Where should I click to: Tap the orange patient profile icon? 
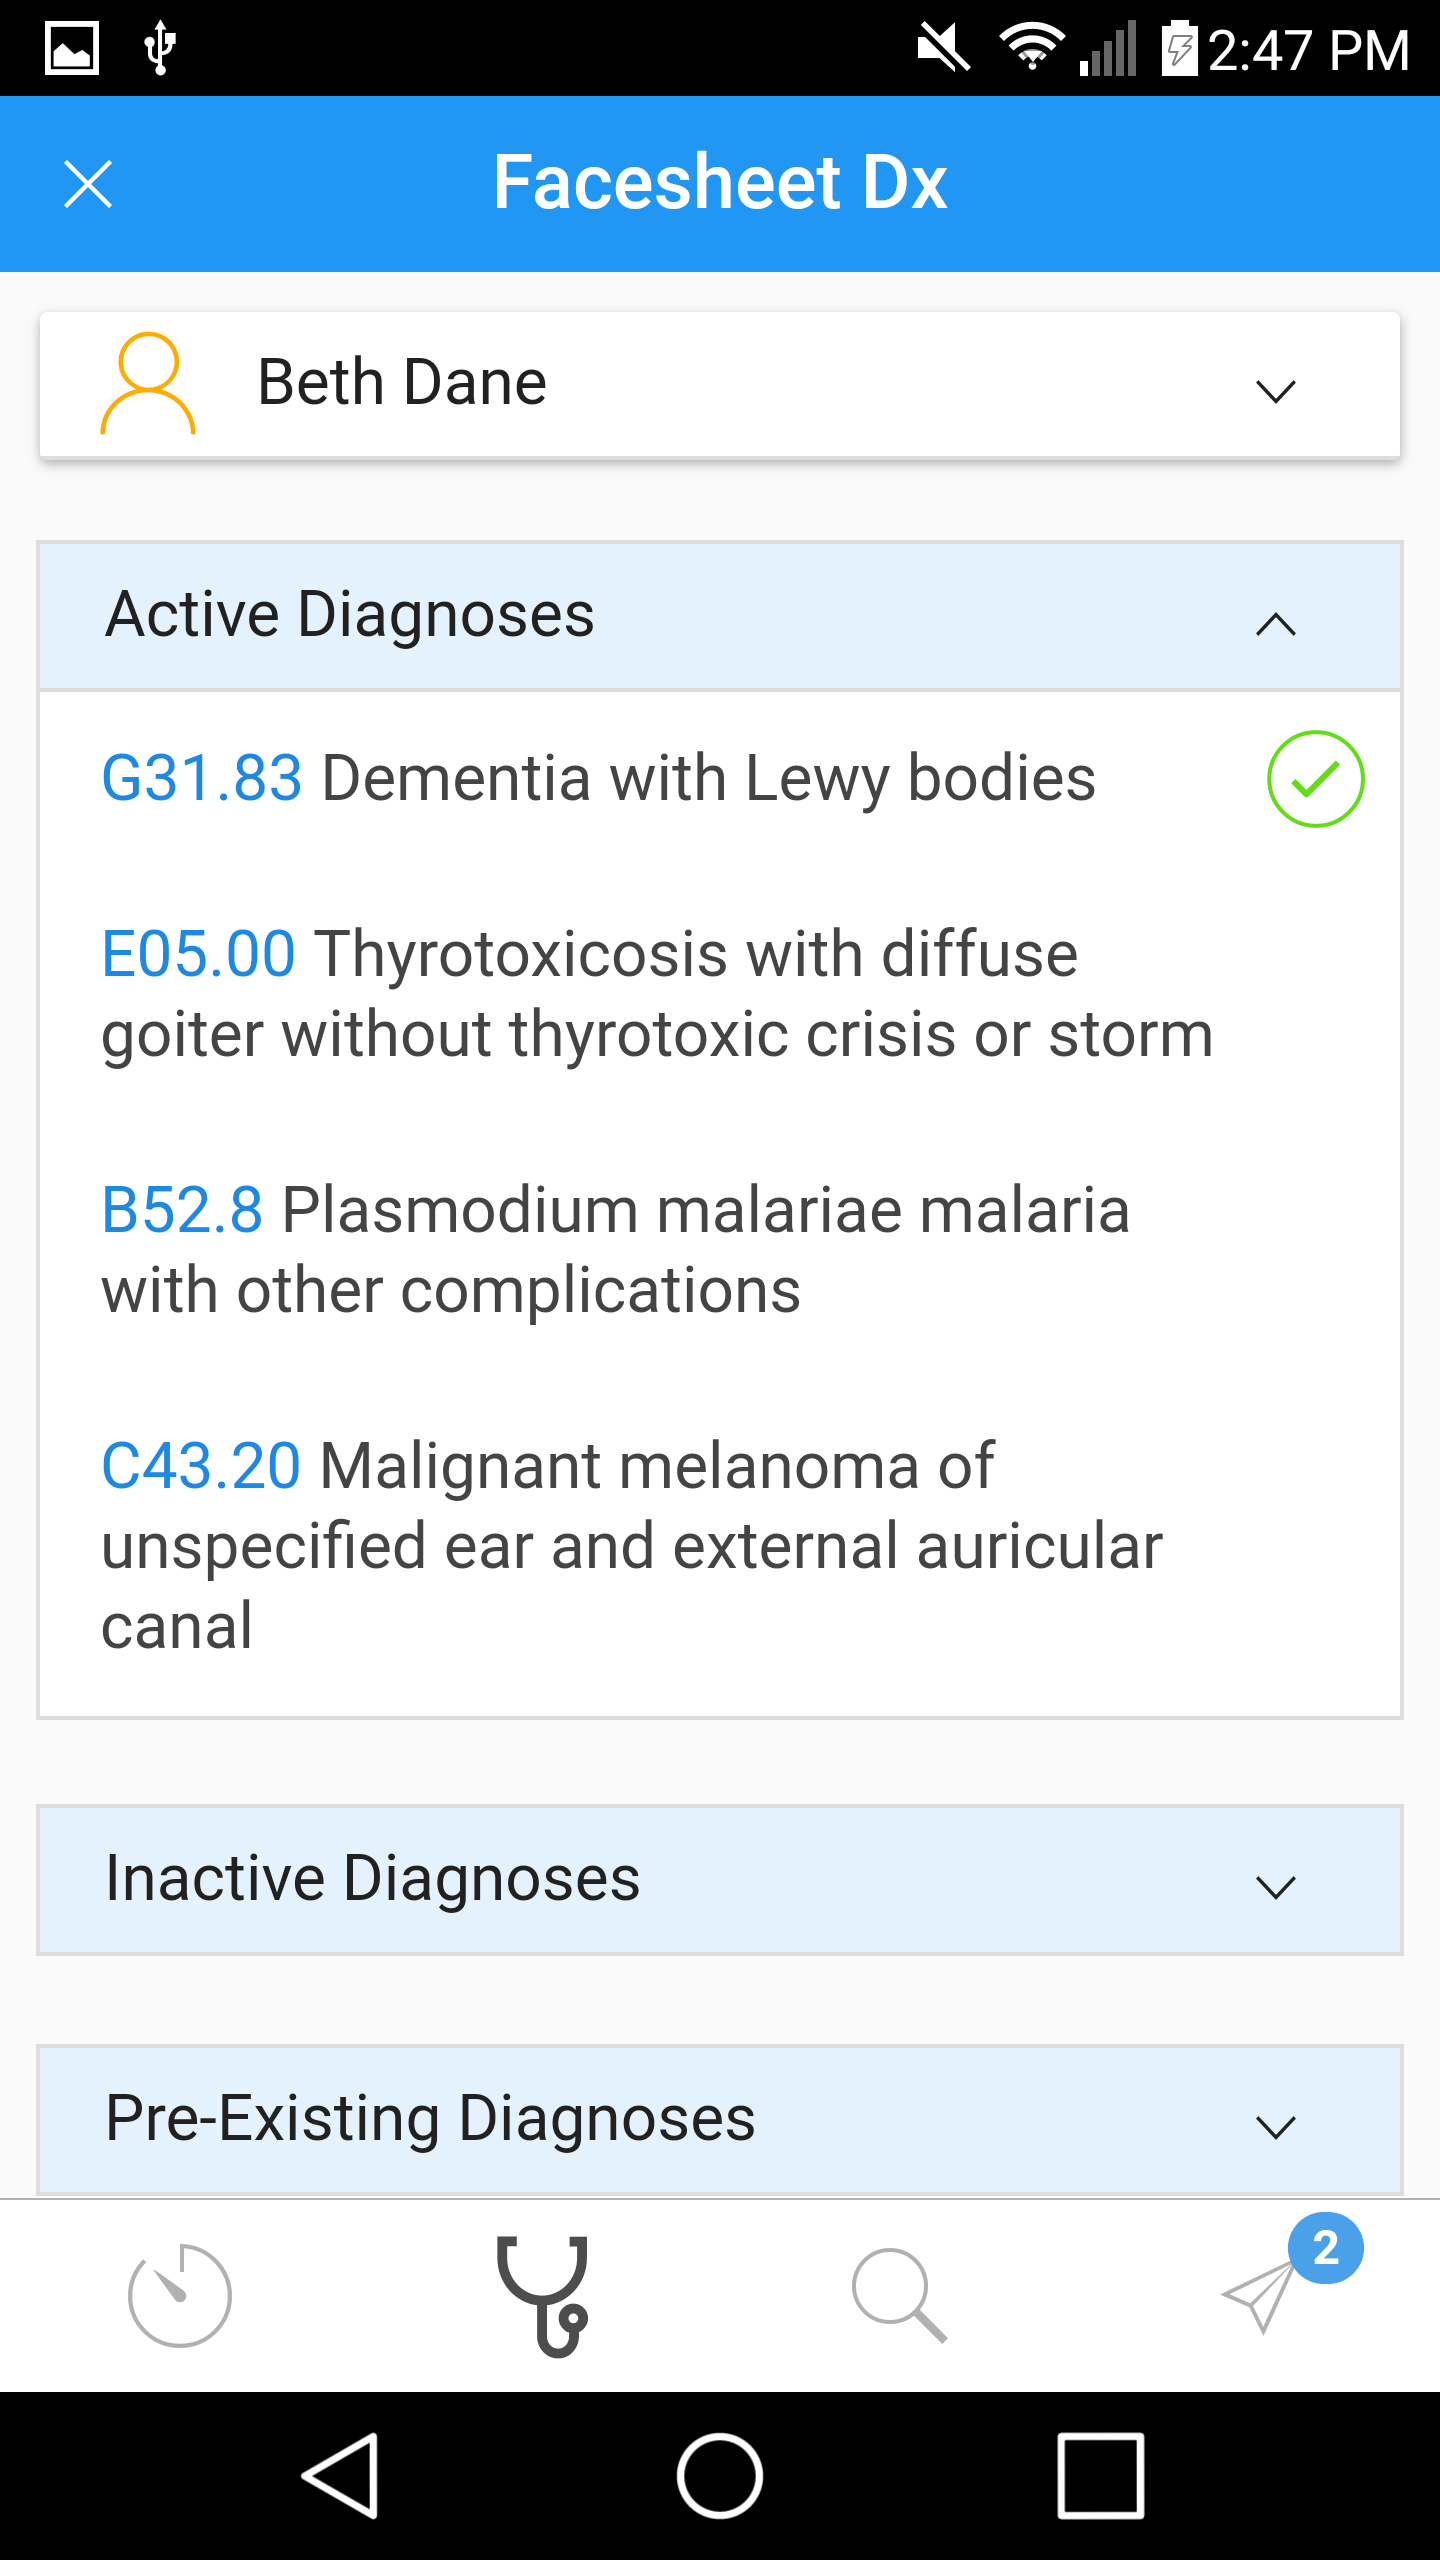coord(148,384)
